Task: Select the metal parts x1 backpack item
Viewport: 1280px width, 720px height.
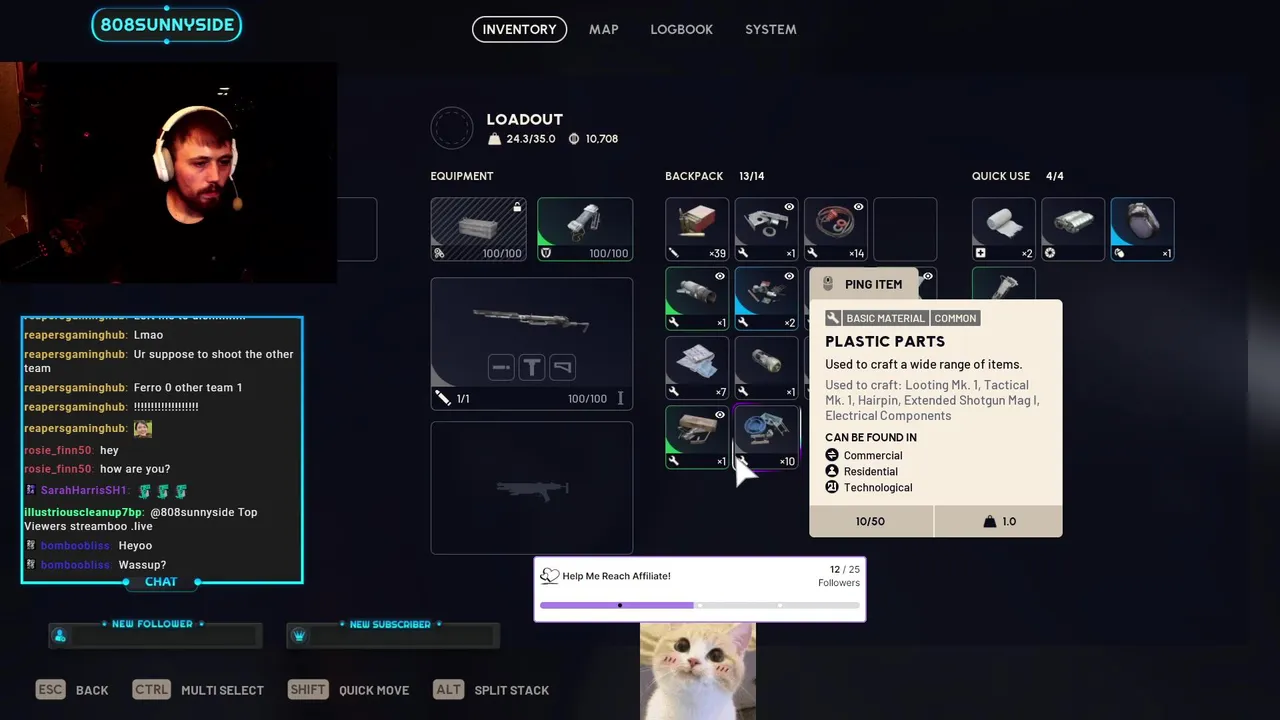Action: (766, 229)
